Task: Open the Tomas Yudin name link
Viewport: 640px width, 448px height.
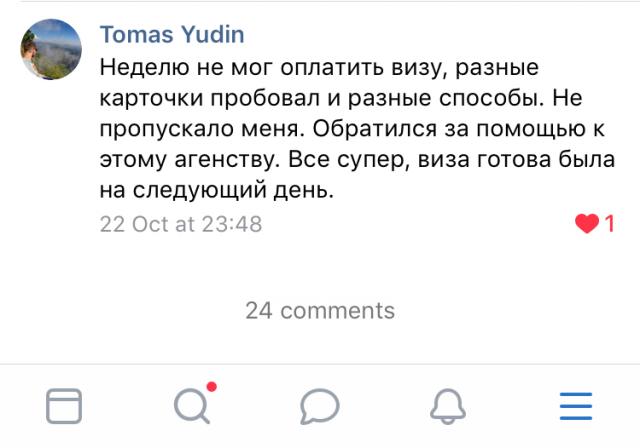Action: pos(172,35)
